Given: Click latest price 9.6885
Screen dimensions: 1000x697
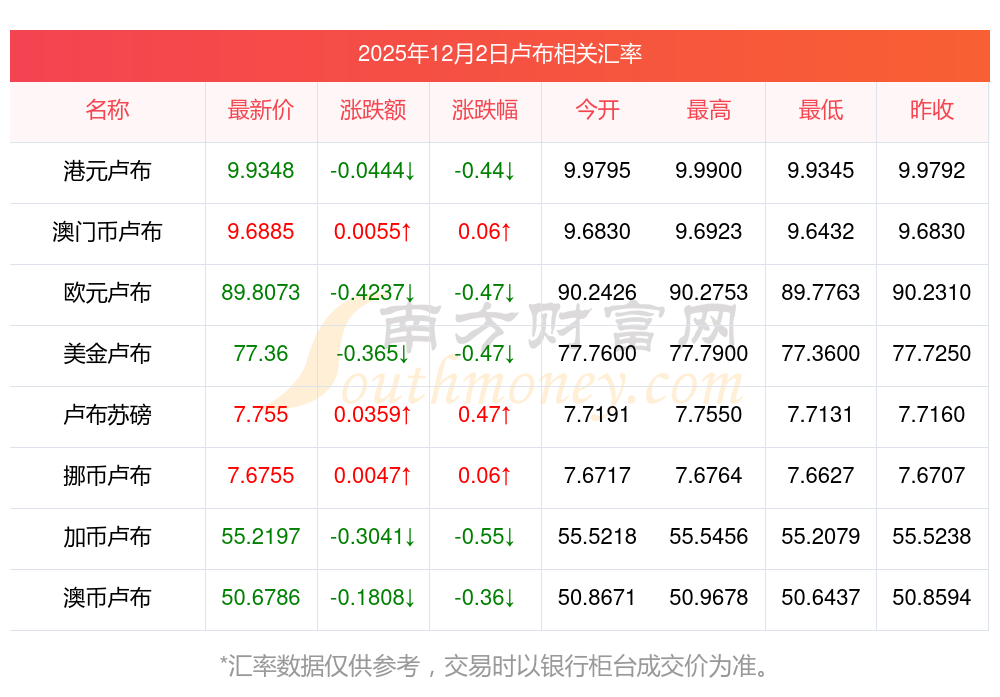Looking at the screenshot, I should pyautogui.click(x=261, y=231).
